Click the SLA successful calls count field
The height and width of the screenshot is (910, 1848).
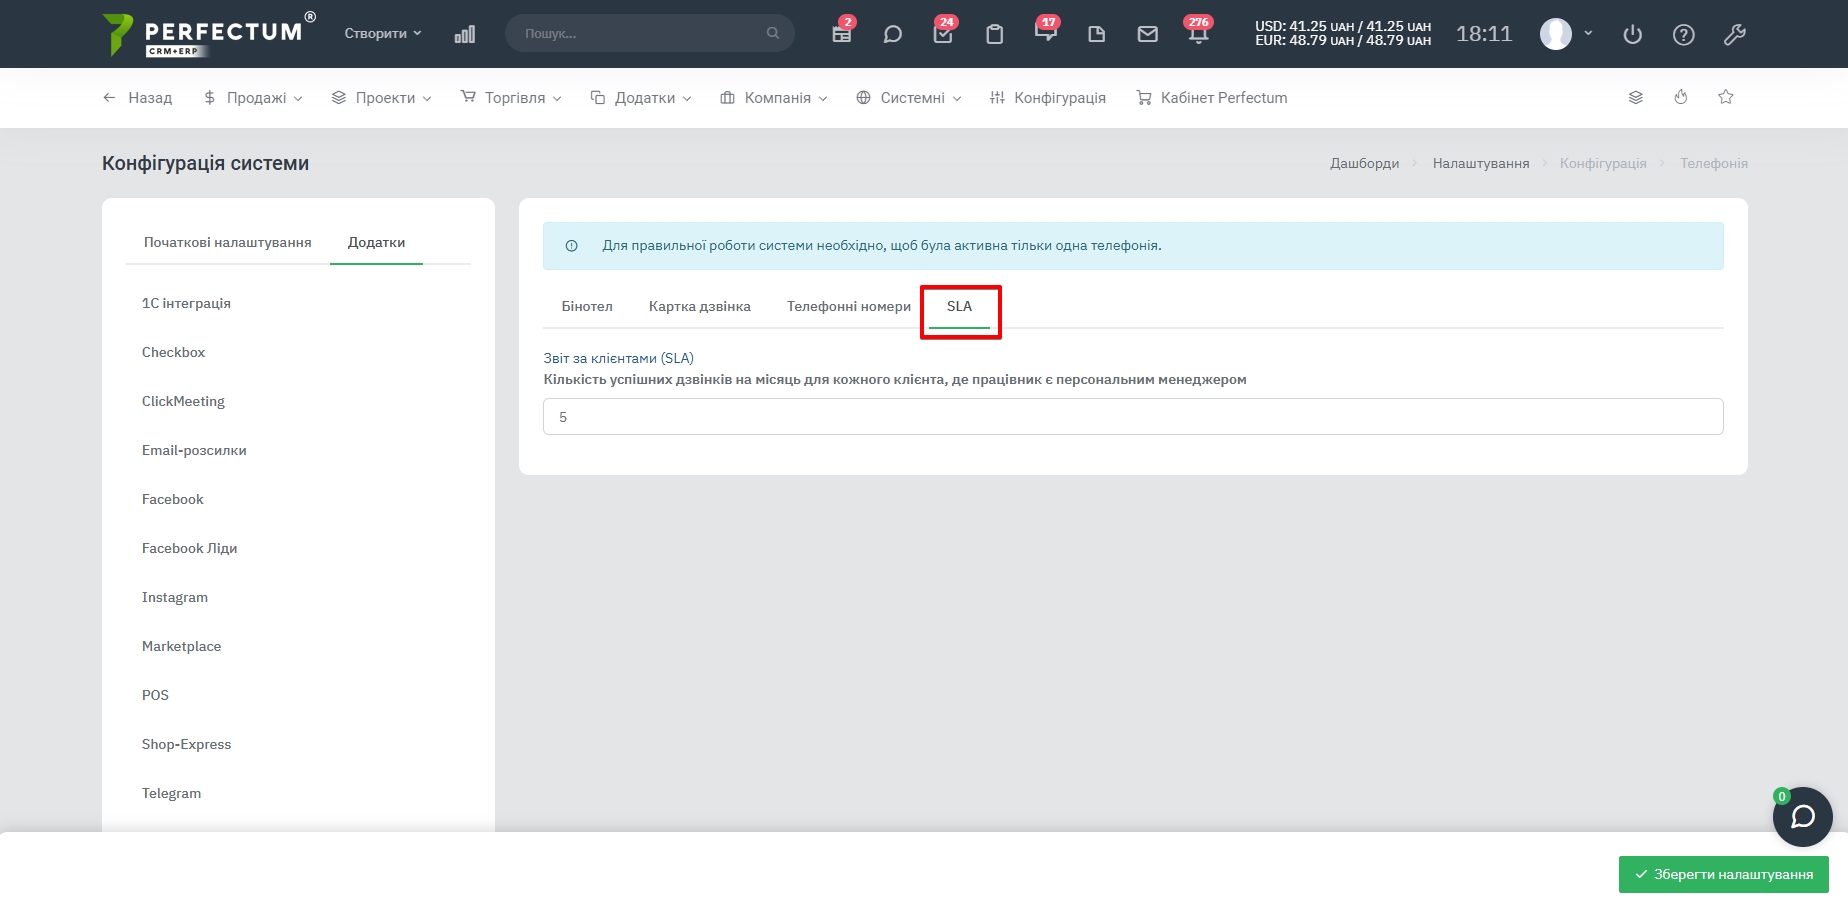1132,417
